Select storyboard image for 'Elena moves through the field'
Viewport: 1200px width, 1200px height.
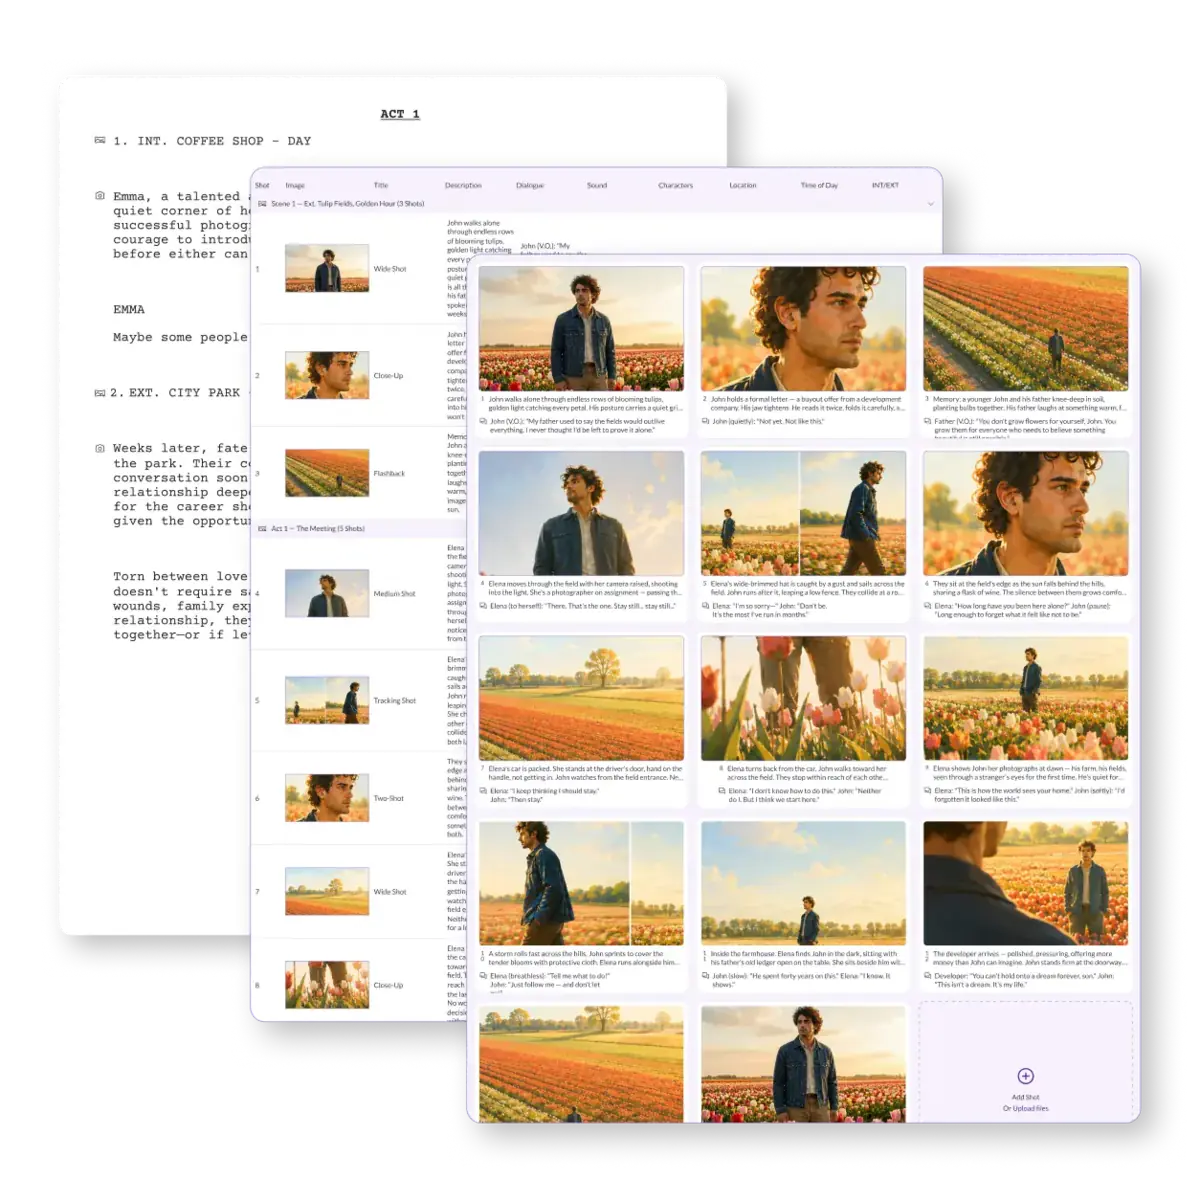click(x=582, y=513)
